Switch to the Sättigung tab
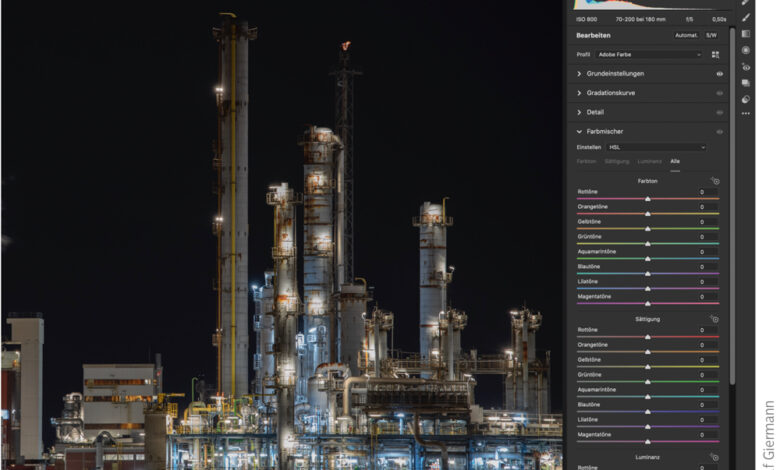The height and width of the screenshot is (470, 780). click(618, 161)
